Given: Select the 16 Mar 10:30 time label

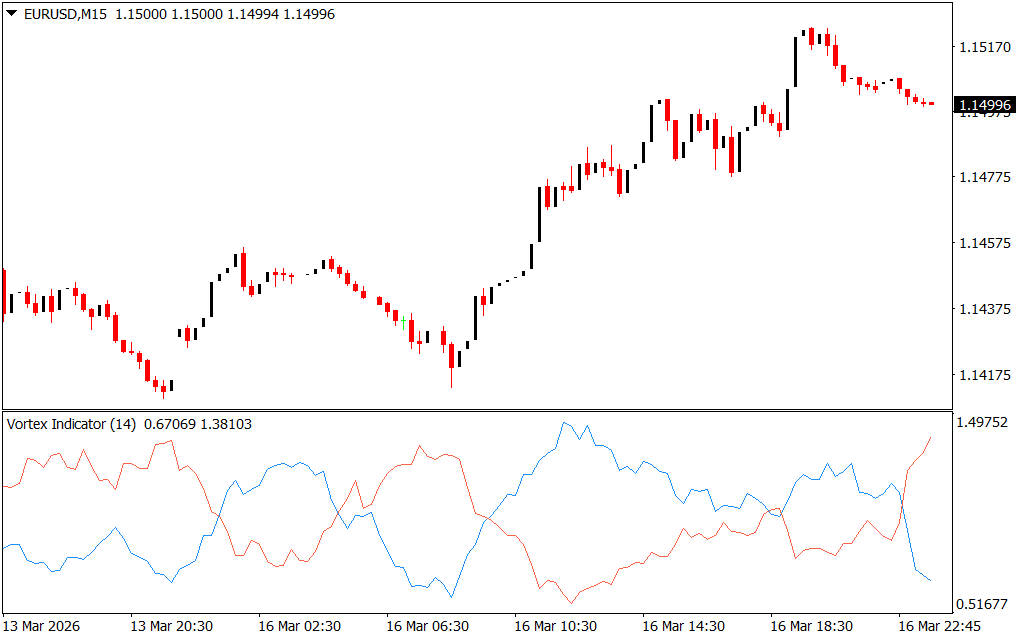Looking at the screenshot, I should [555, 626].
